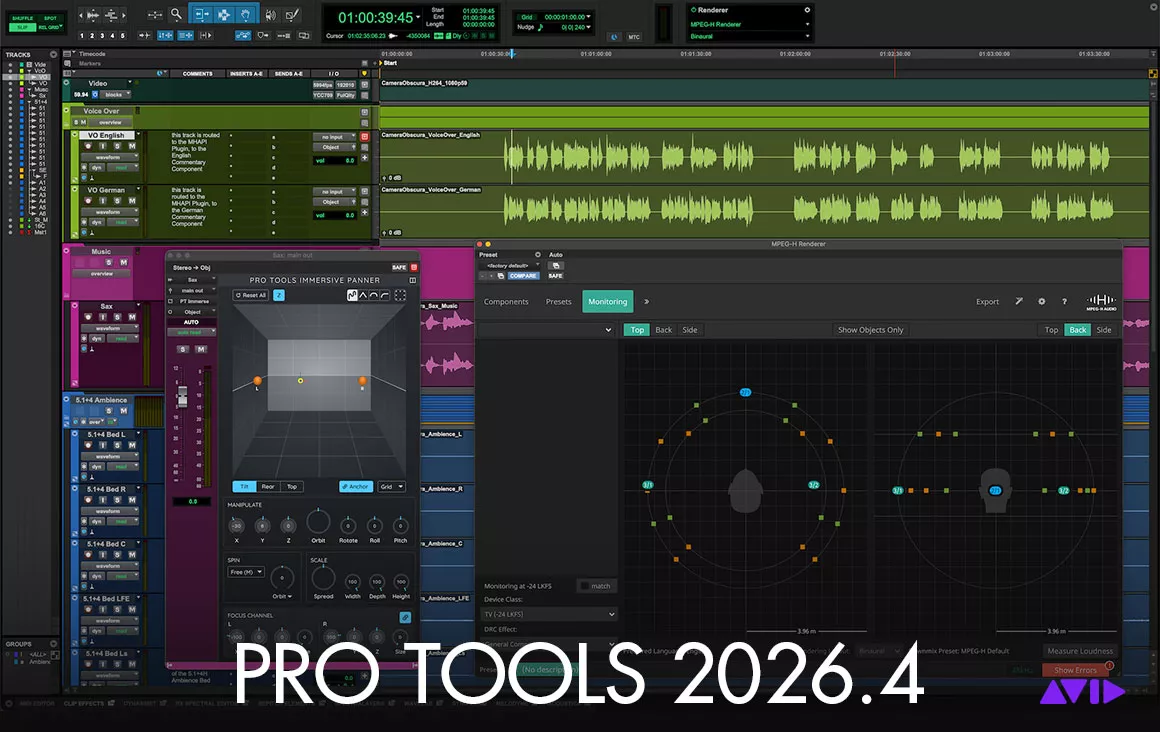Open the factory default preset dropdown

(510, 265)
